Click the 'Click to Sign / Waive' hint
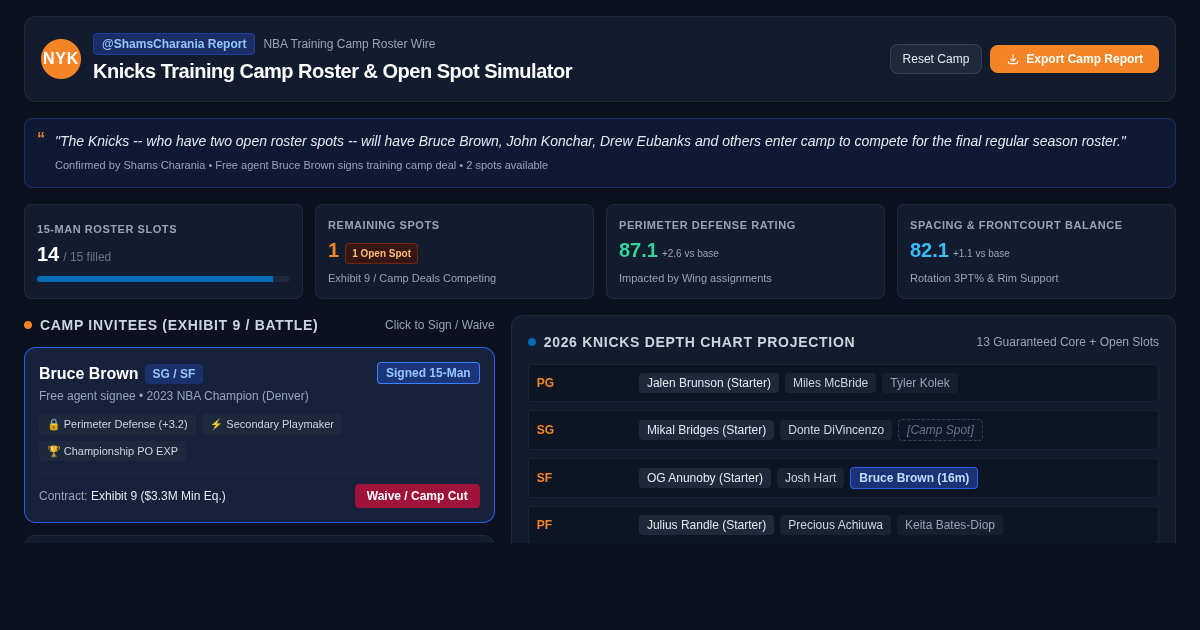The width and height of the screenshot is (1200, 630). (x=440, y=325)
